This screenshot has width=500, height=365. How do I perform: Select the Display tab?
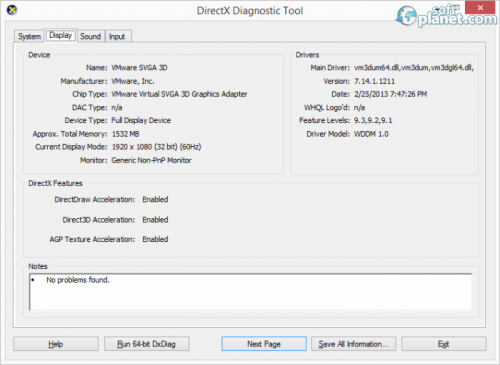[61, 35]
